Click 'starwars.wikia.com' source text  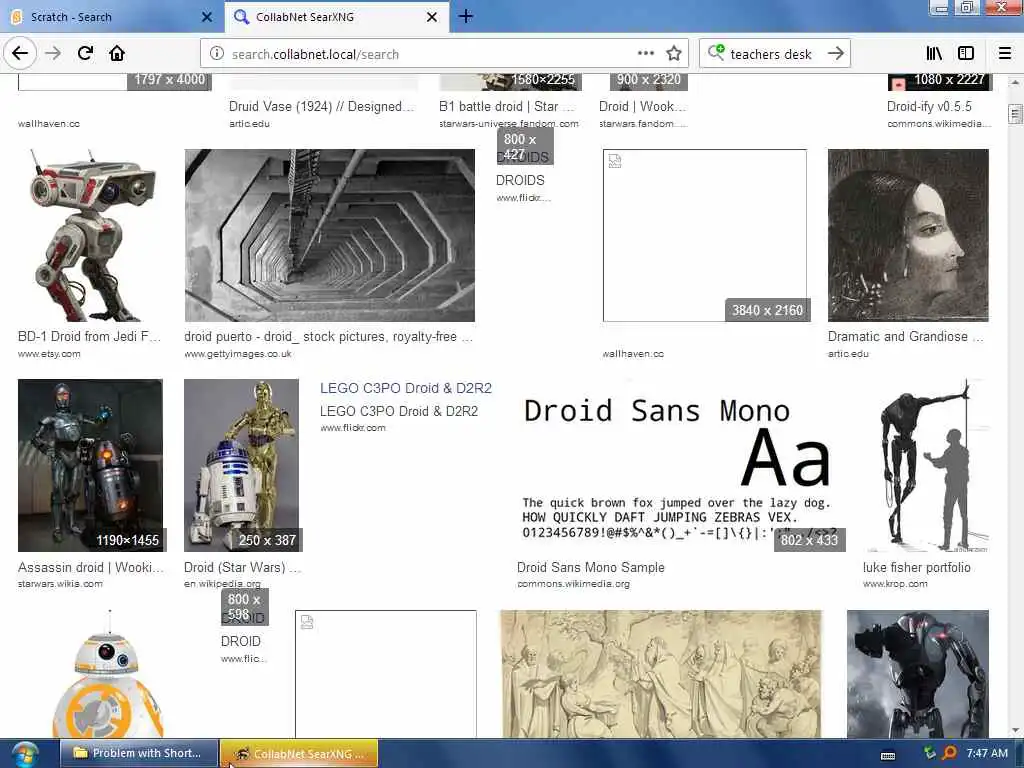click(60, 584)
